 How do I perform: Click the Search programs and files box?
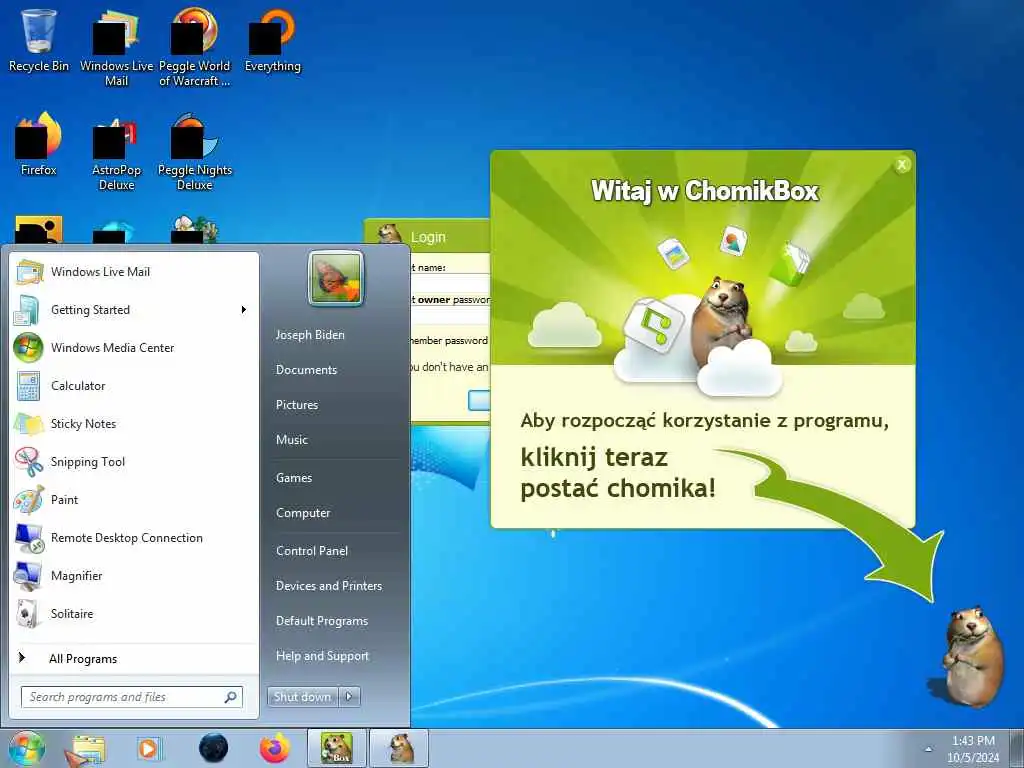[132, 697]
